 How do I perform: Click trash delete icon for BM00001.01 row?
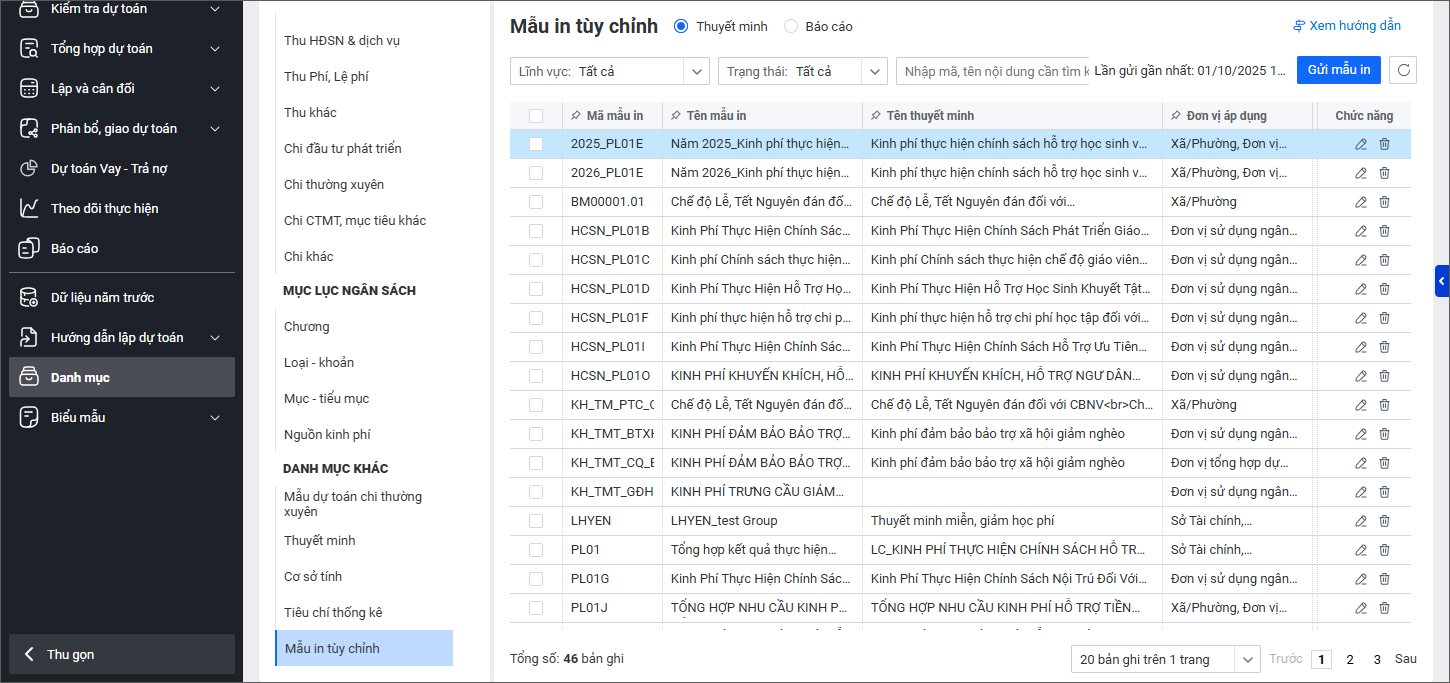point(1384,202)
